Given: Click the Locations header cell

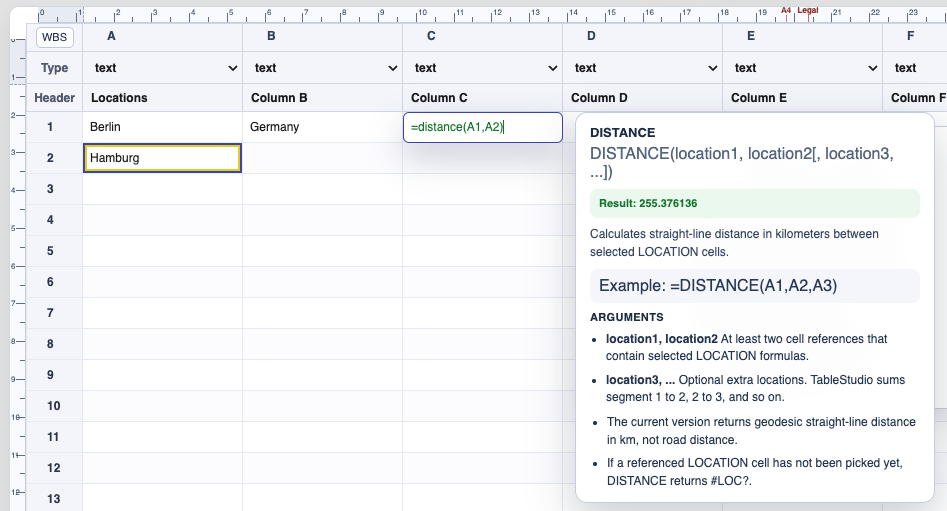Looking at the screenshot, I should (x=162, y=98).
